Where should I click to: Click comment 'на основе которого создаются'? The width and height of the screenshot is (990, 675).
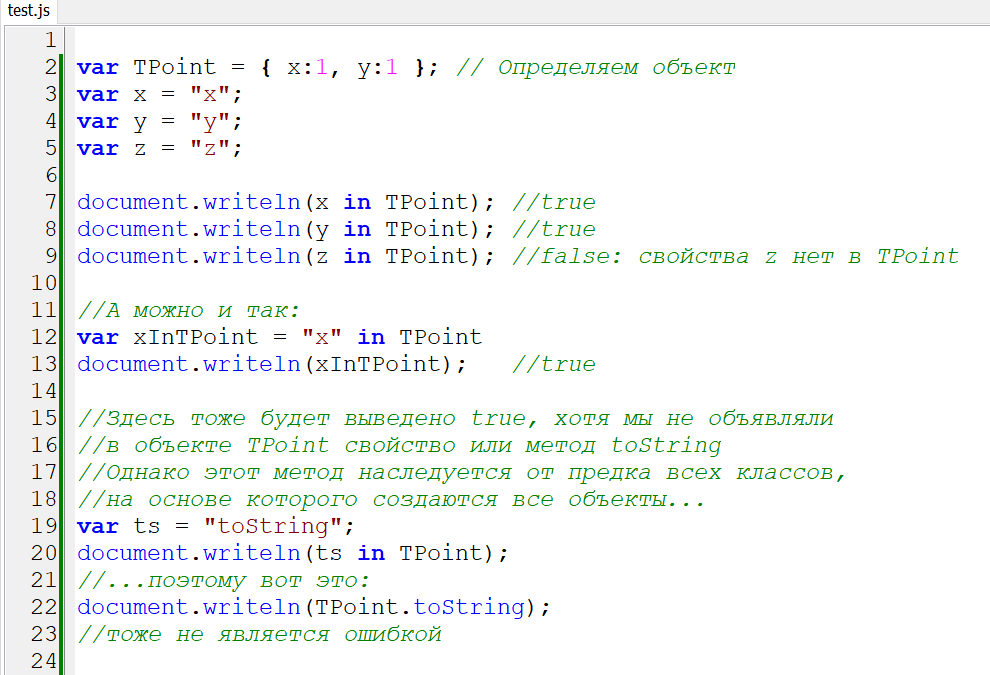click(x=301, y=499)
